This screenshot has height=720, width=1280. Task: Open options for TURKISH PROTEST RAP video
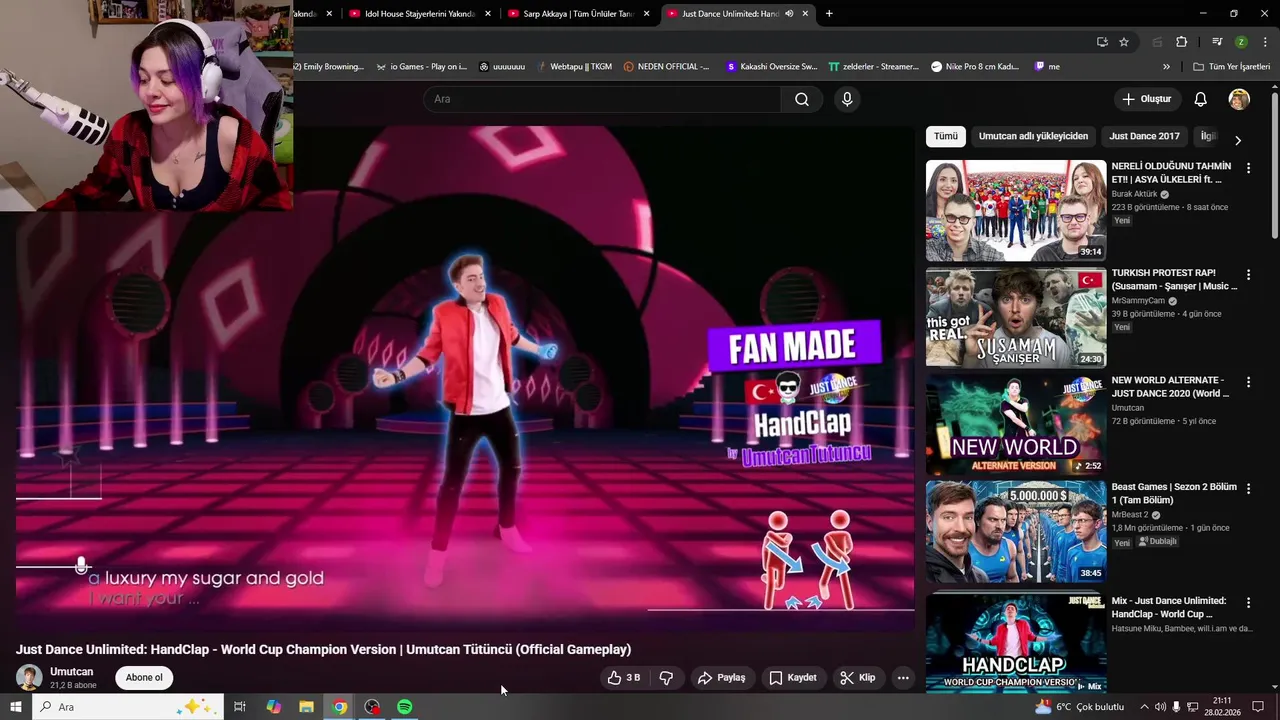[1248, 275]
